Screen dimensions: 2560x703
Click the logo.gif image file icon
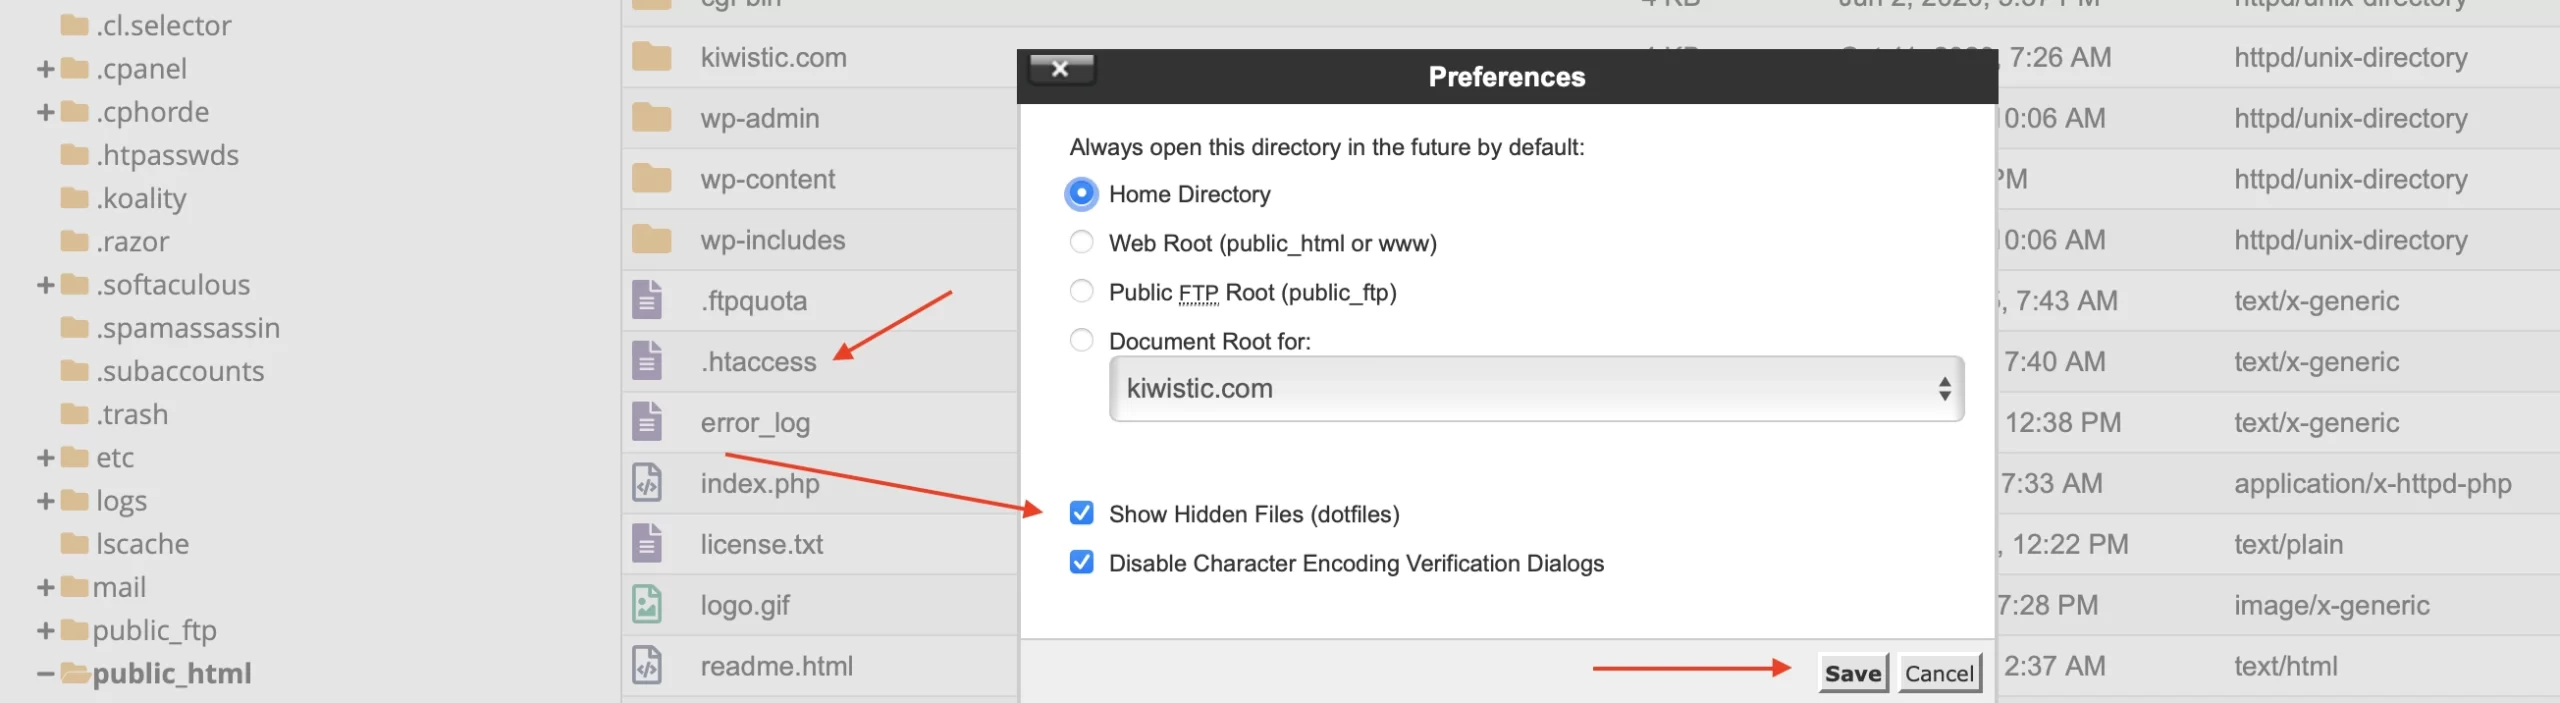(647, 605)
